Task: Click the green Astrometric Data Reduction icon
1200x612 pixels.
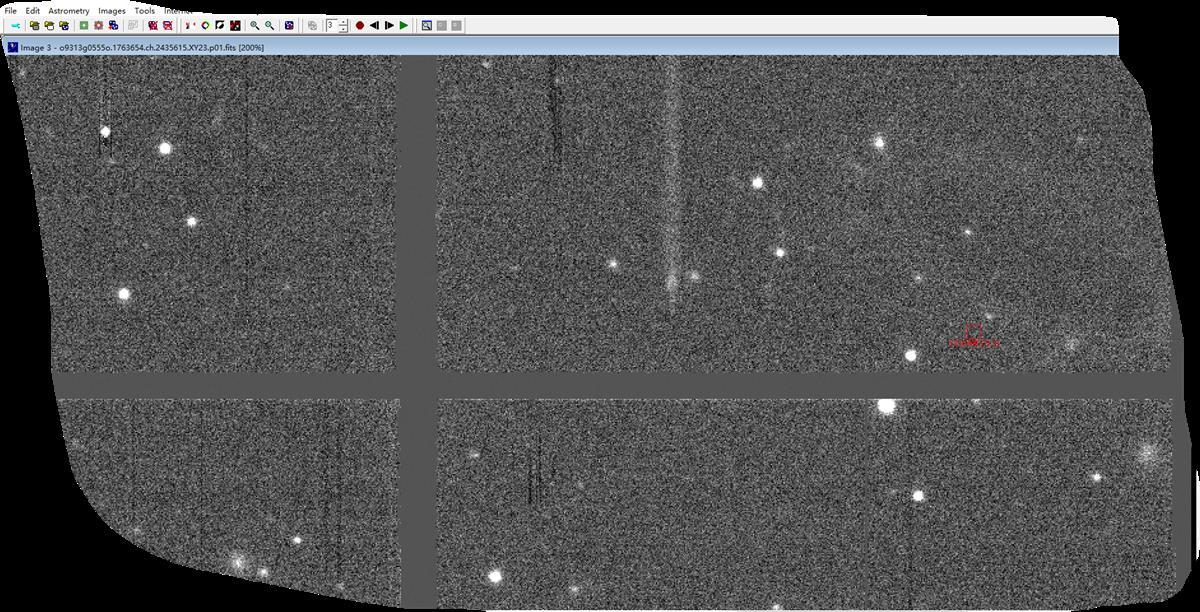Action: tap(84, 25)
